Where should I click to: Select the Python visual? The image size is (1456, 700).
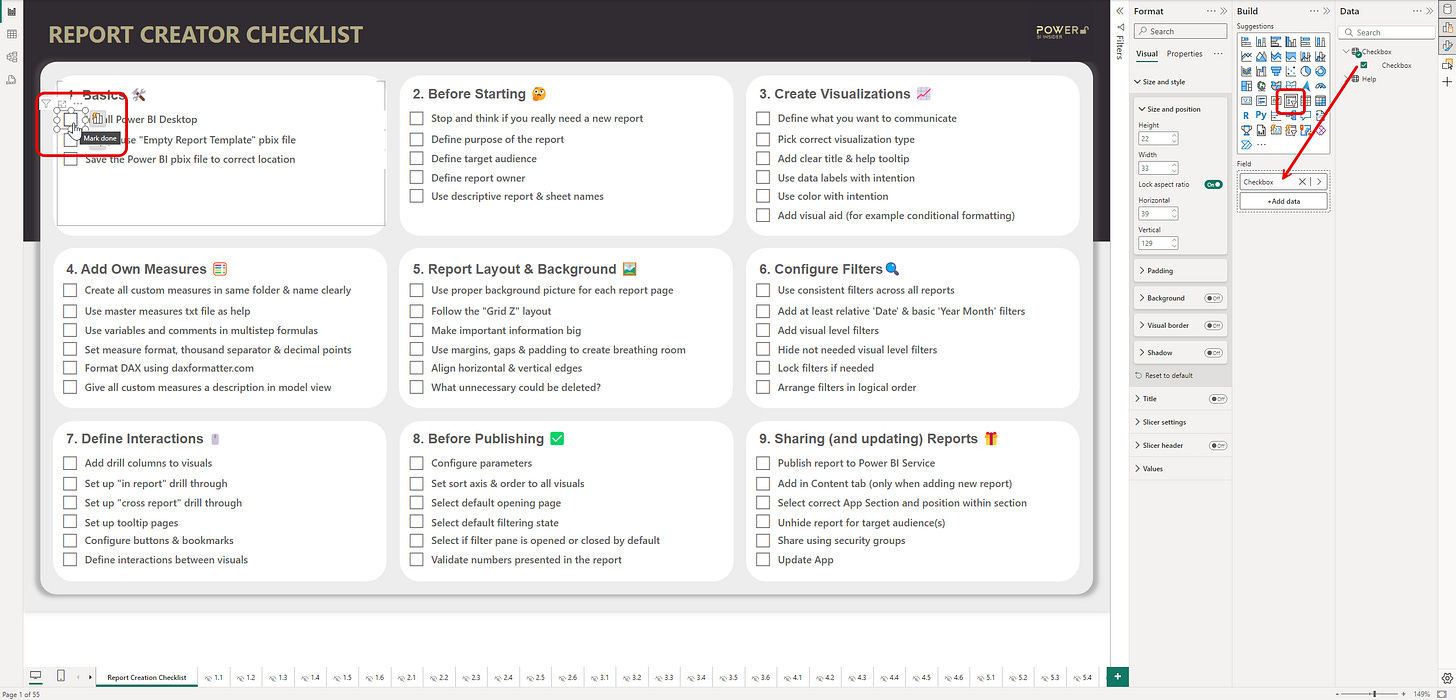click(x=1261, y=115)
